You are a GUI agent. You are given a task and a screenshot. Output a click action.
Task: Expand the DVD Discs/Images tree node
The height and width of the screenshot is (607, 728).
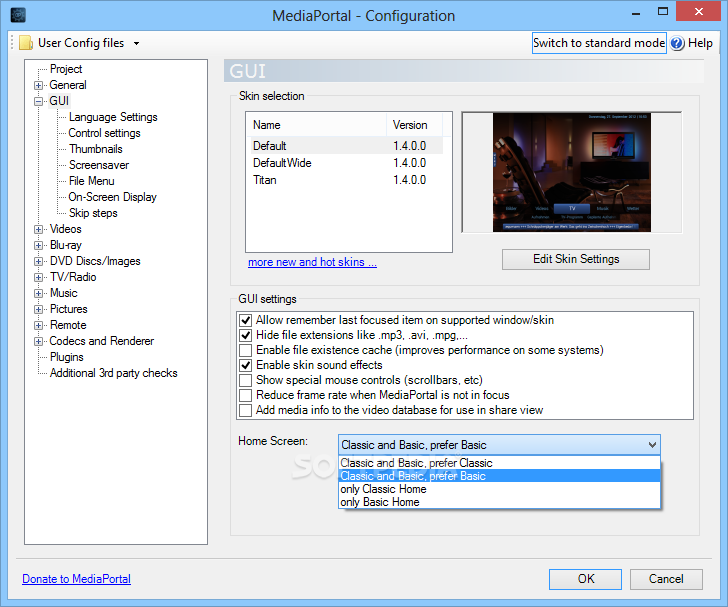coord(39,261)
